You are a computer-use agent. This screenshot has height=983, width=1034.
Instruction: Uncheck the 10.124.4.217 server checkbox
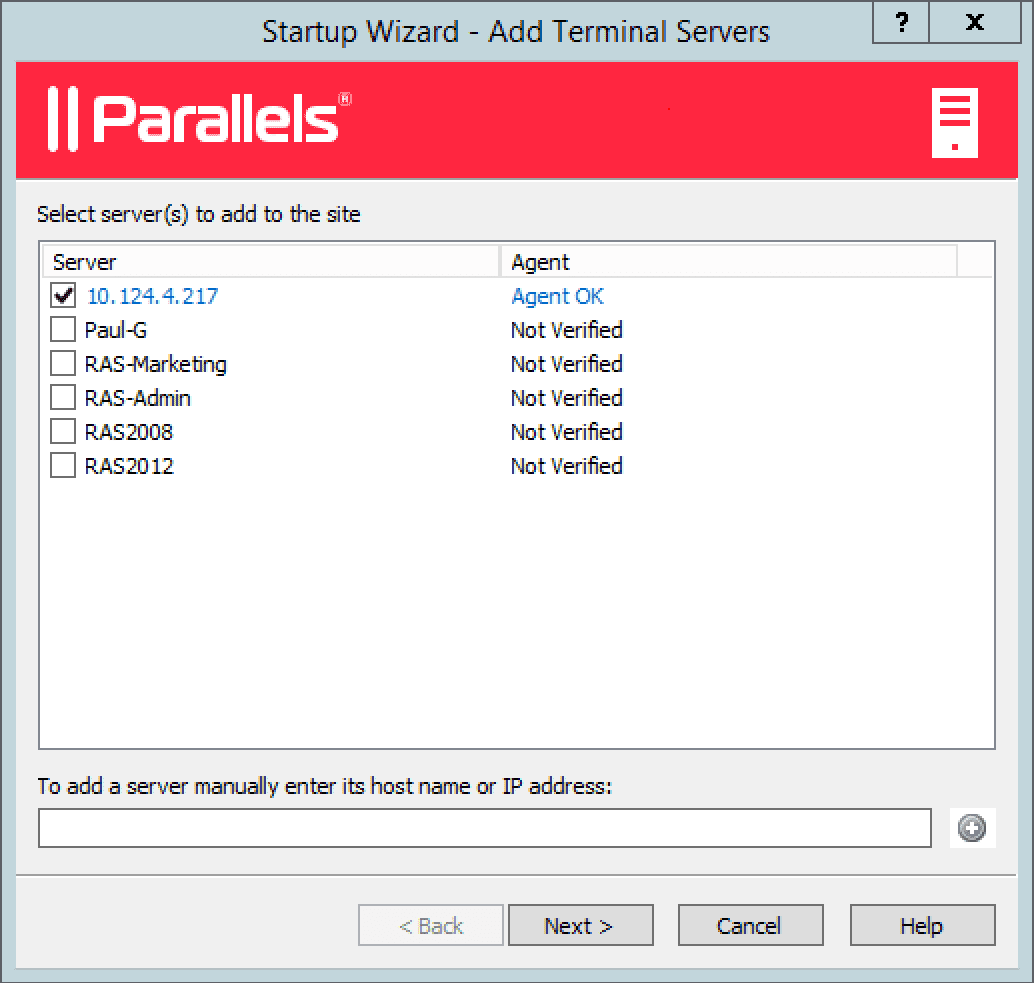tap(63, 296)
